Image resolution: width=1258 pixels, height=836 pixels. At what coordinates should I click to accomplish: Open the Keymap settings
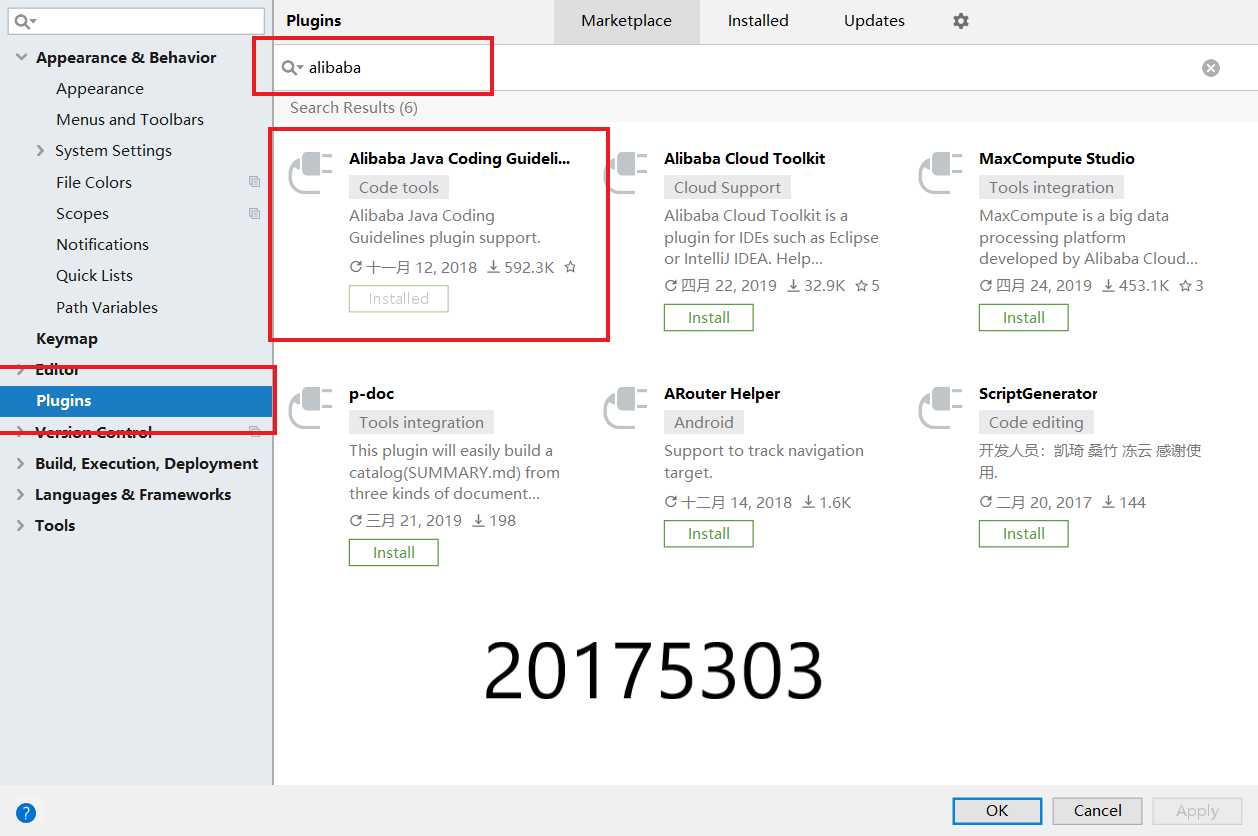pos(67,339)
